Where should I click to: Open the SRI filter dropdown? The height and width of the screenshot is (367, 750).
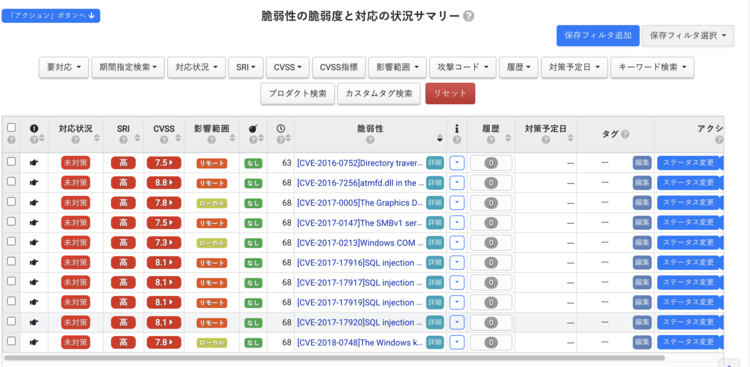[x=246, y=67]
